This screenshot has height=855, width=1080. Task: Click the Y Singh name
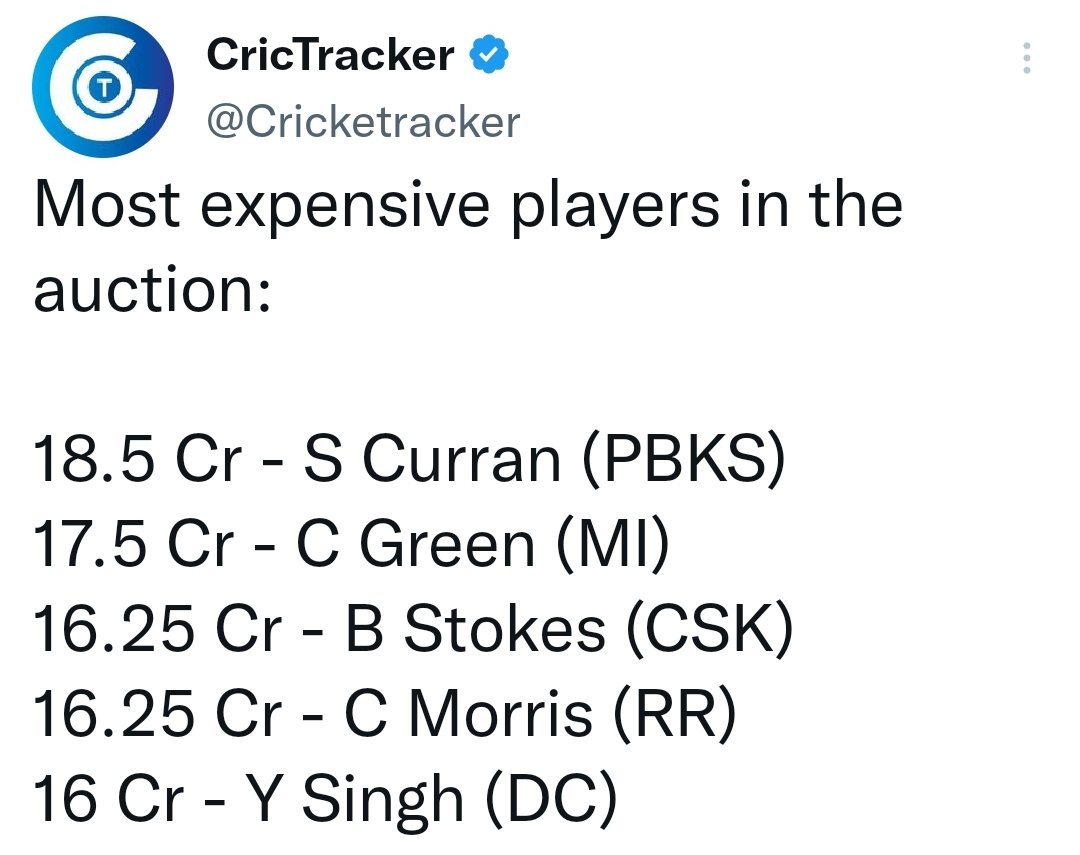point(355,801)
